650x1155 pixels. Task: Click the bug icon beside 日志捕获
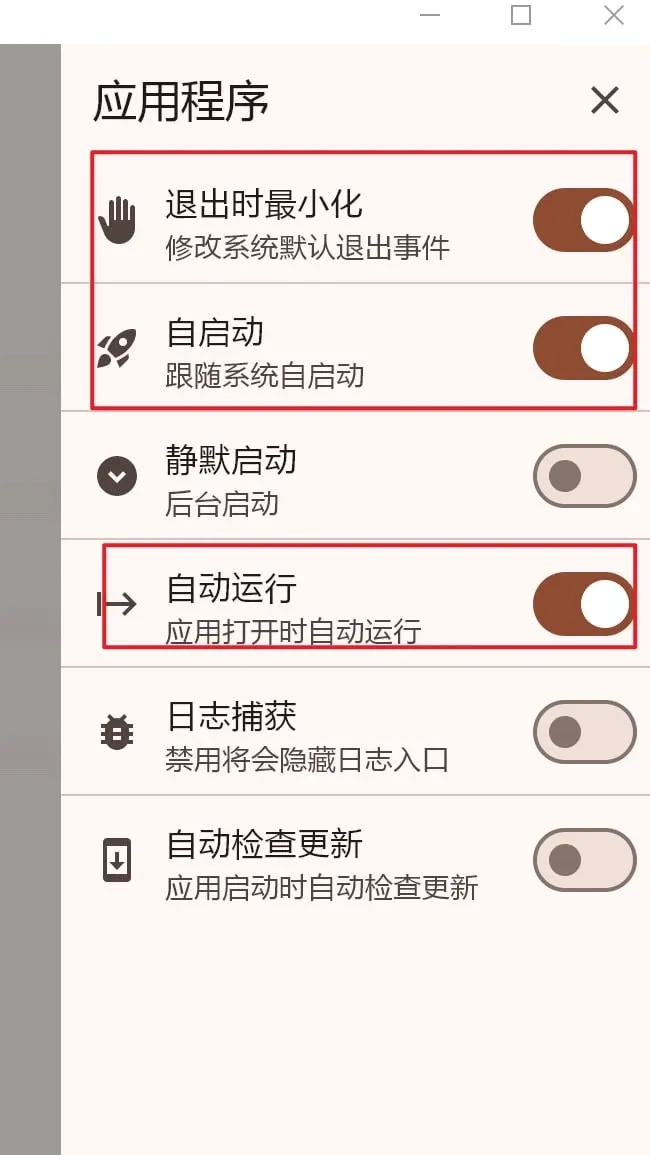[117, 731]
